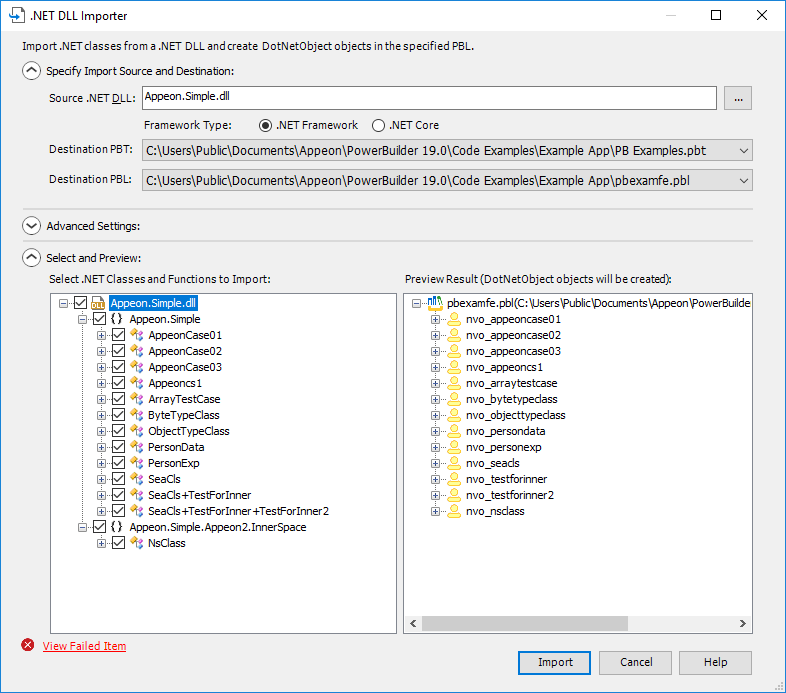Click the object icon for nvo_appeoncs1
Screen dimensions: 786x693
coord(454,367)
